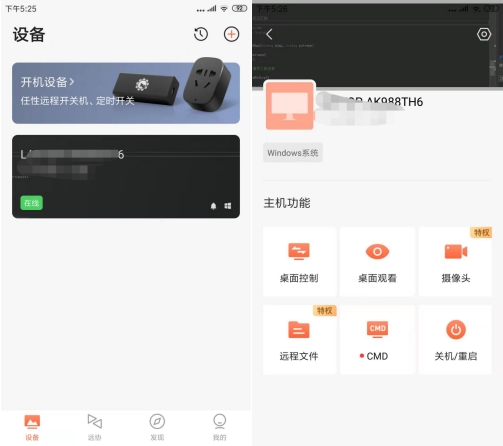Switch to the 远协 remote assist tab
503x446 pixels.
[95, 428]
